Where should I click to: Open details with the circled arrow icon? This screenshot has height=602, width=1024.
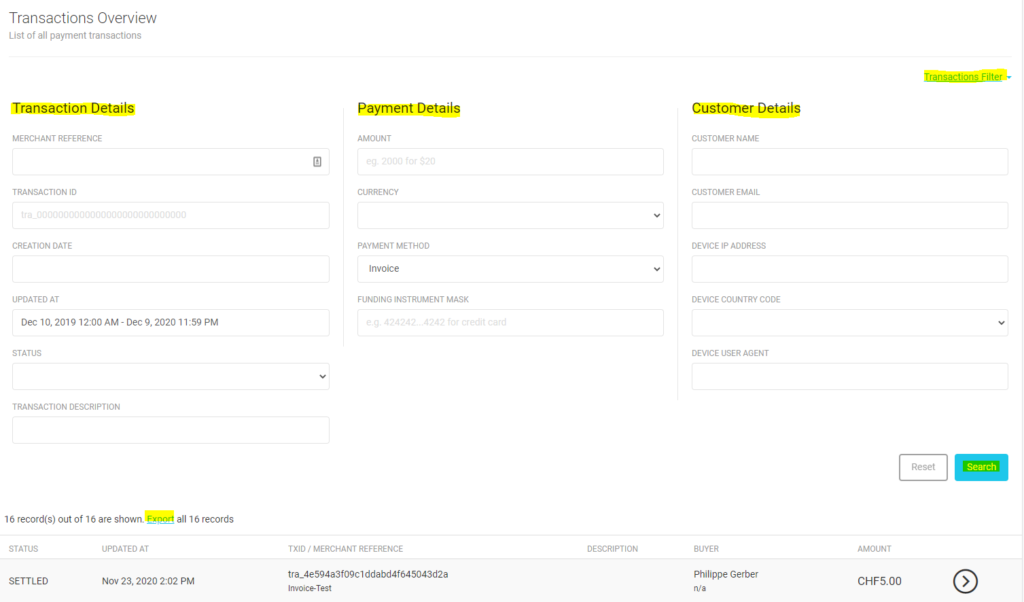(x=965, y=581)
